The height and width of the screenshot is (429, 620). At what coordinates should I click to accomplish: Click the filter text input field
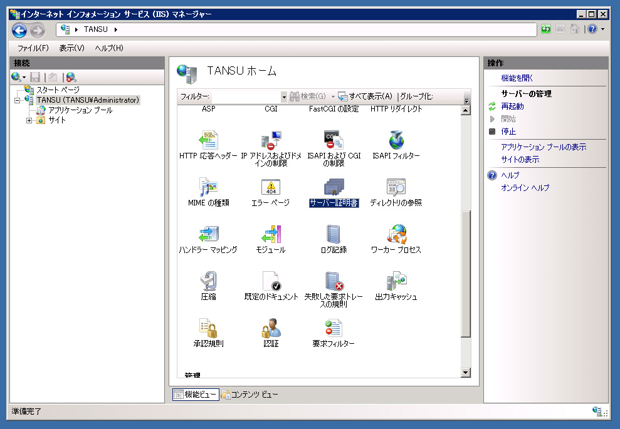click(246, 96)
